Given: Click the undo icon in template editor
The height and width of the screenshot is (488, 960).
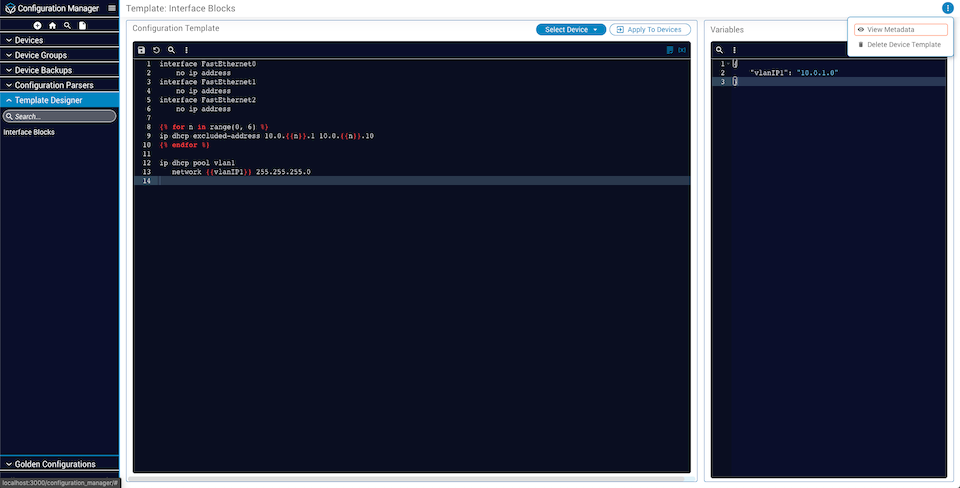Looking at the screenshot, I should pos(156,49).
